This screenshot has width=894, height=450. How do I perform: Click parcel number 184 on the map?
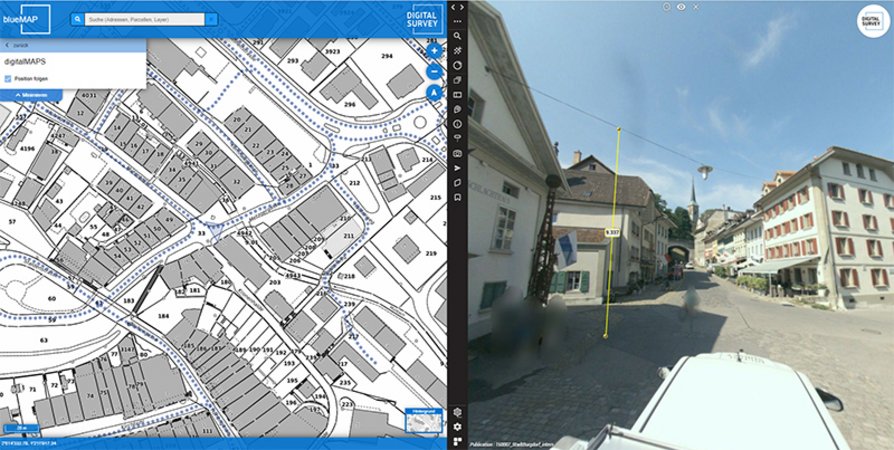(x=163, y=316)
